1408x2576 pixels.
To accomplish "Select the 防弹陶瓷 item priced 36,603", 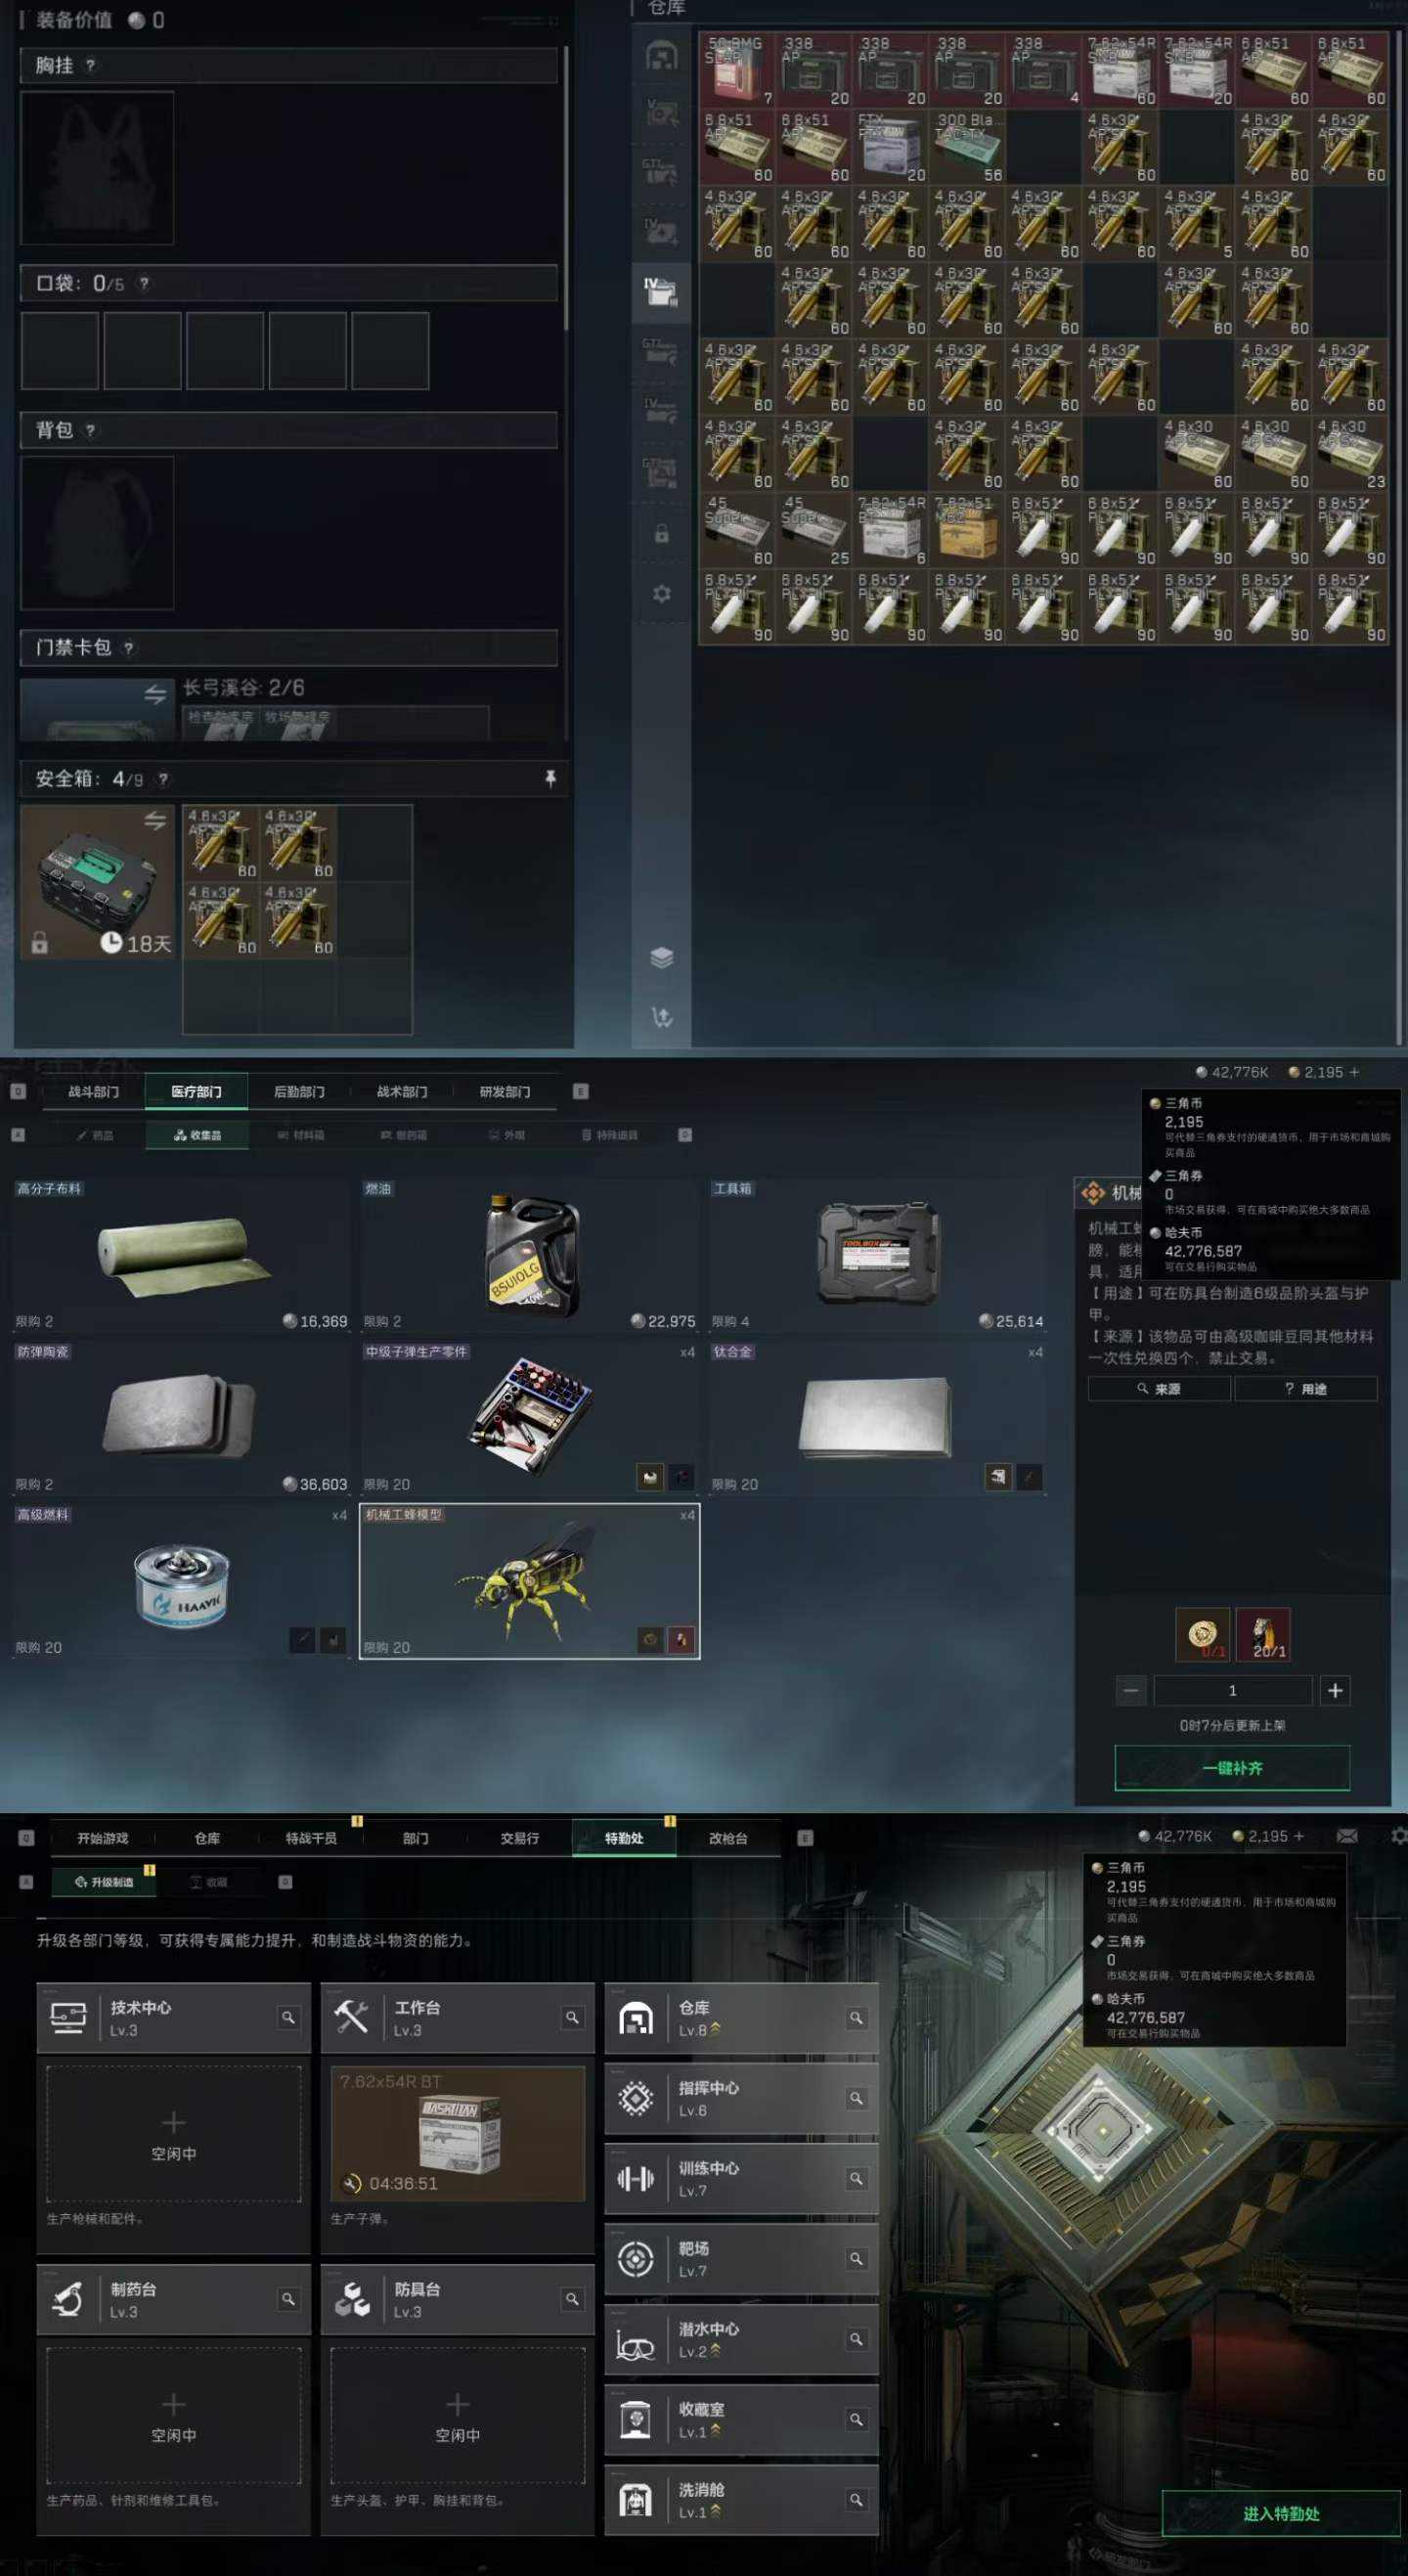I will pos(181,1418).
